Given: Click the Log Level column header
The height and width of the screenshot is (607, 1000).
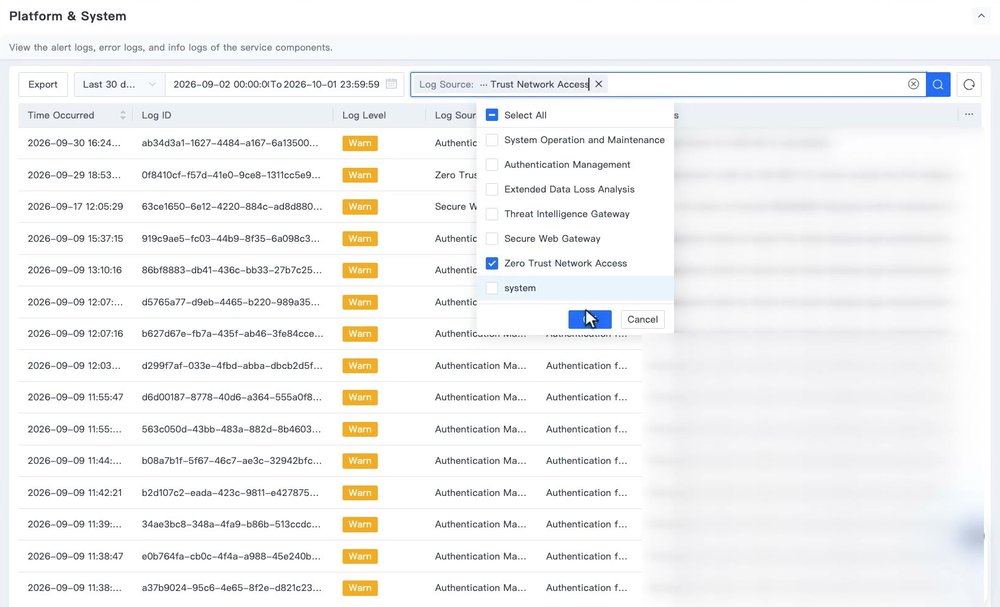Looking at the screenshot, I should click(x=364, y=115).
